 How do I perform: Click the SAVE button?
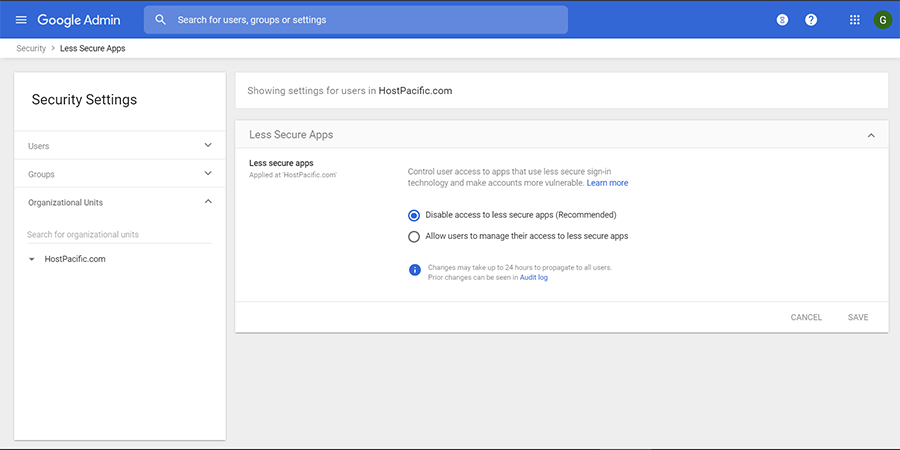click(858, 317)
